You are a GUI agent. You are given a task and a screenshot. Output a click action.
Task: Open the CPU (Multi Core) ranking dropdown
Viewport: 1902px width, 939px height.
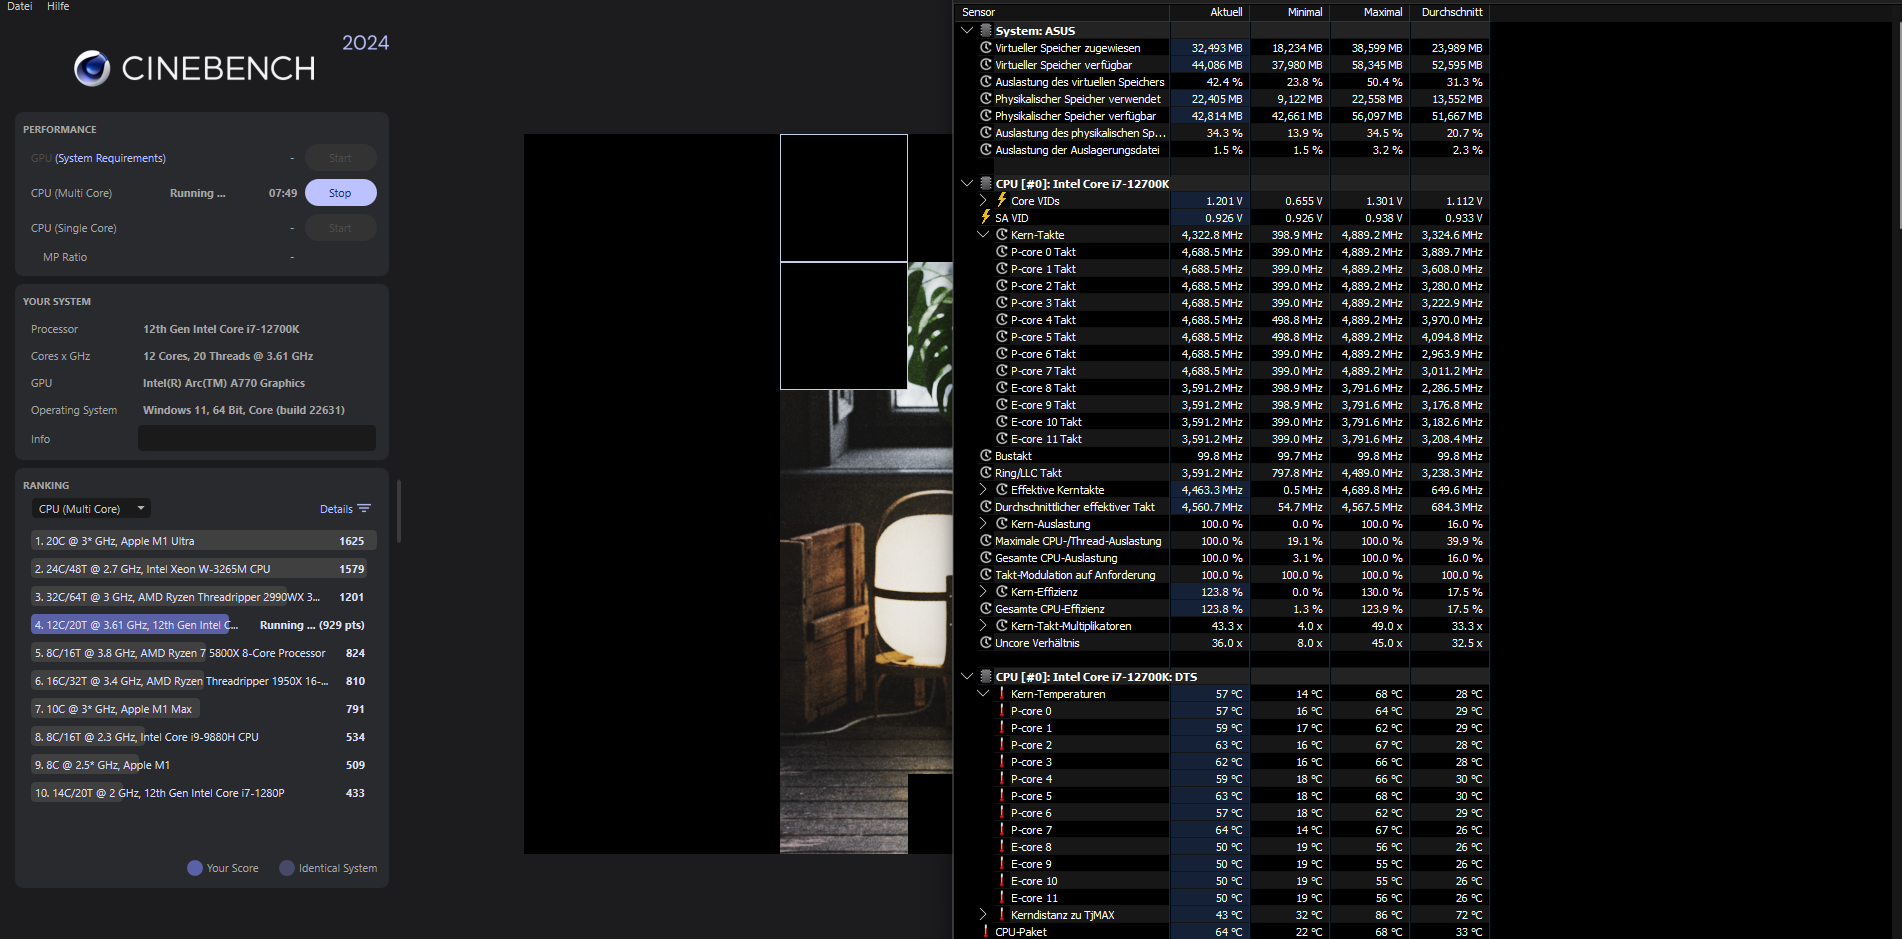pyautogui.click(x=91, y=509)
